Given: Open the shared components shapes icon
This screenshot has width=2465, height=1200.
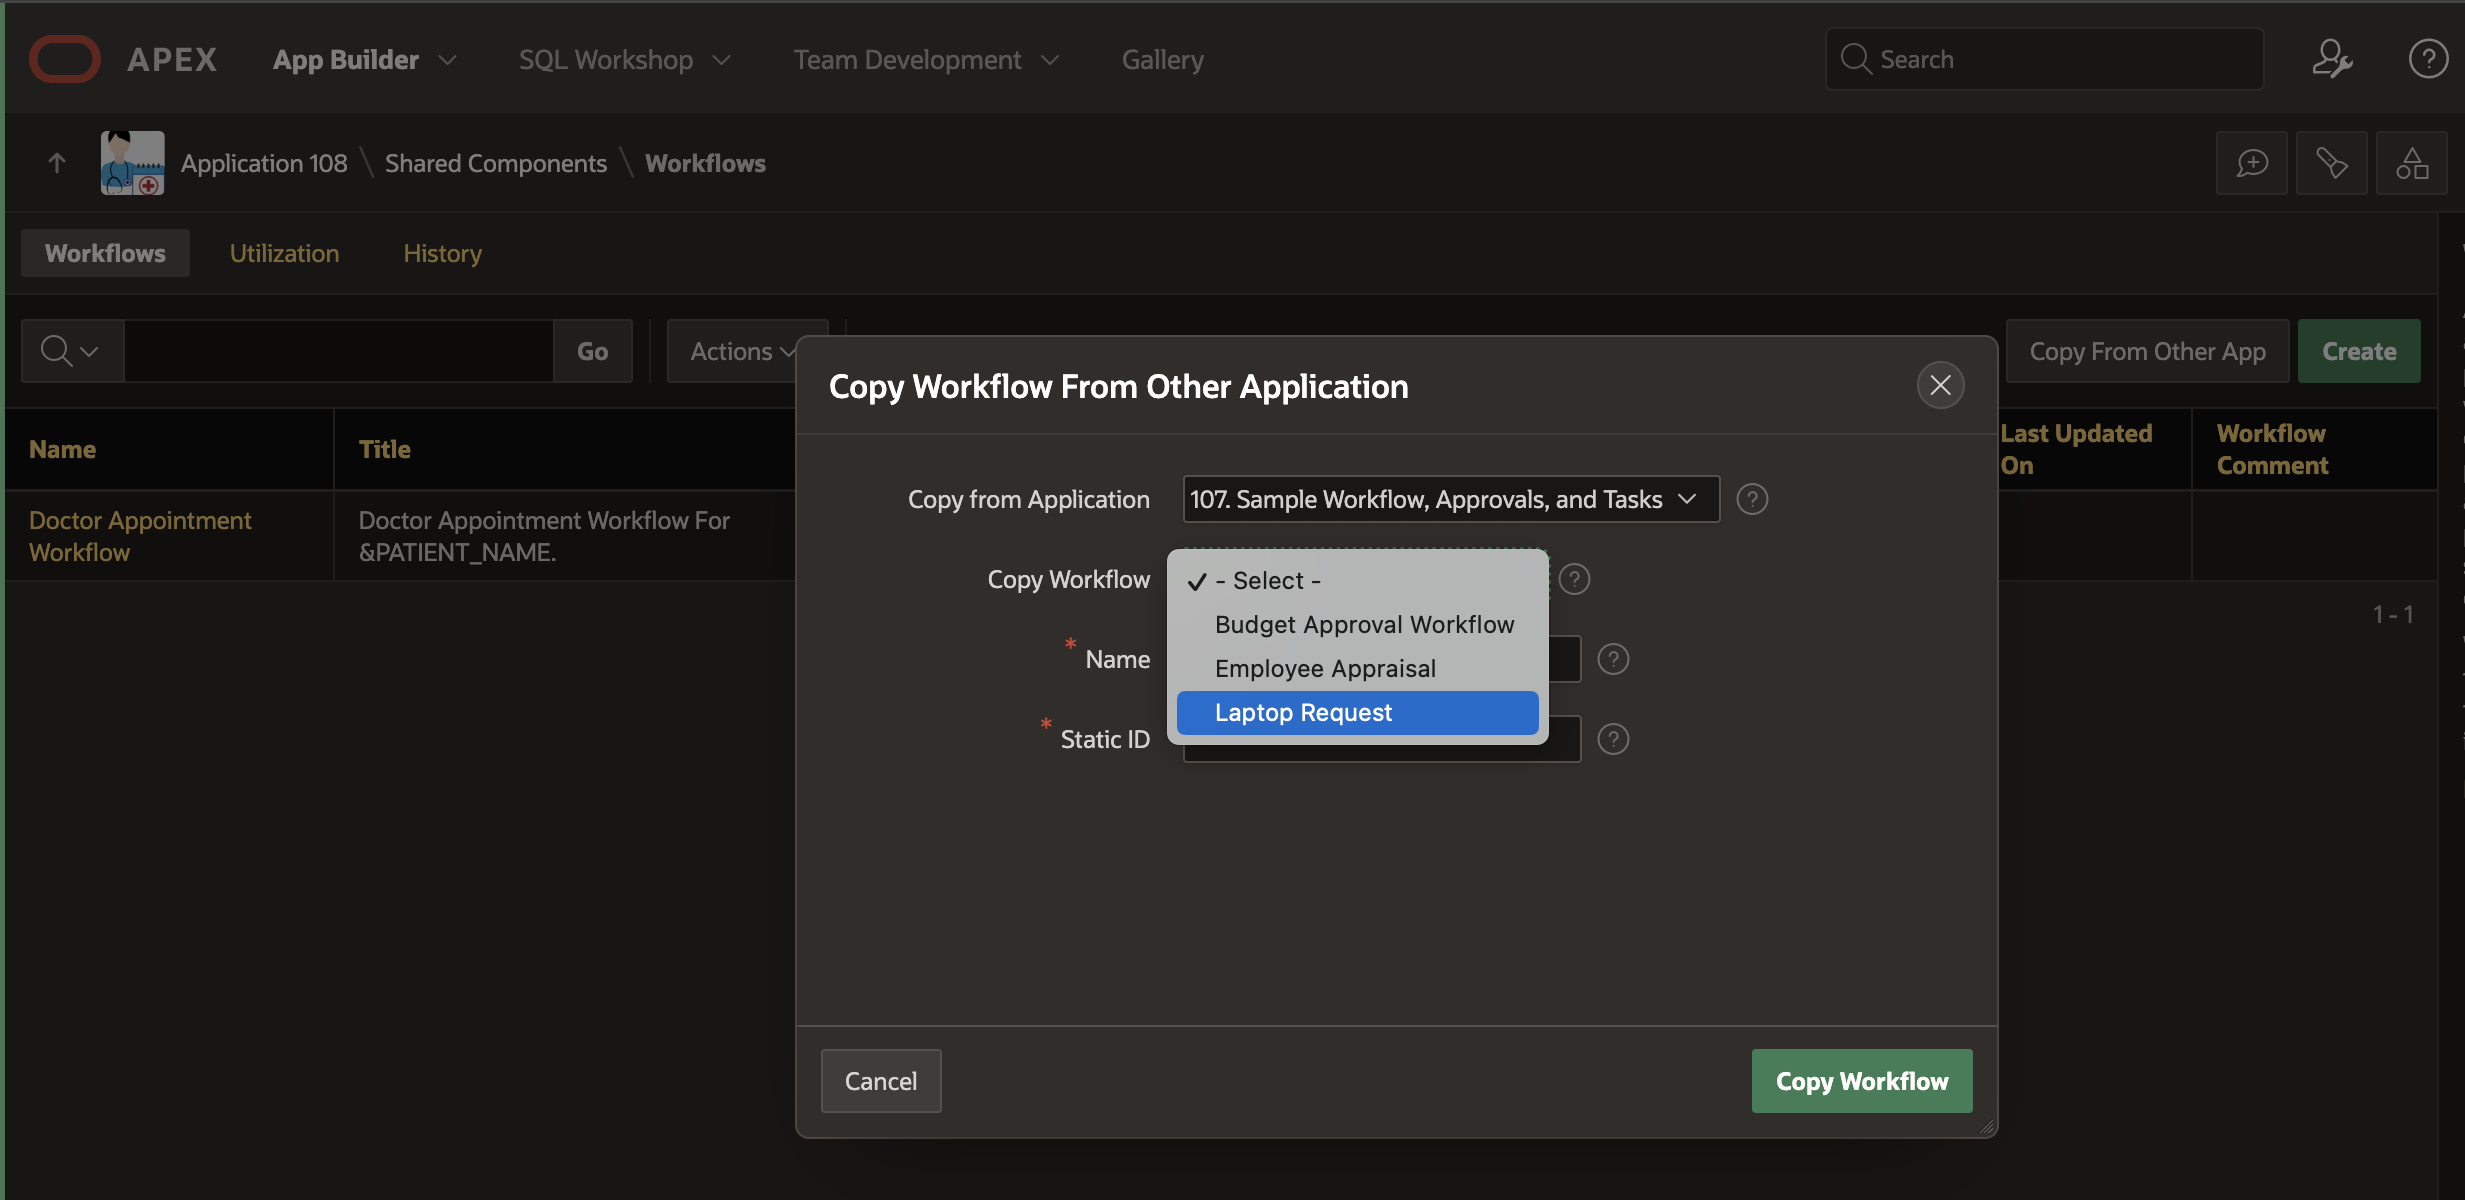Looking at the screenshot, I should tap(2411, 163).
